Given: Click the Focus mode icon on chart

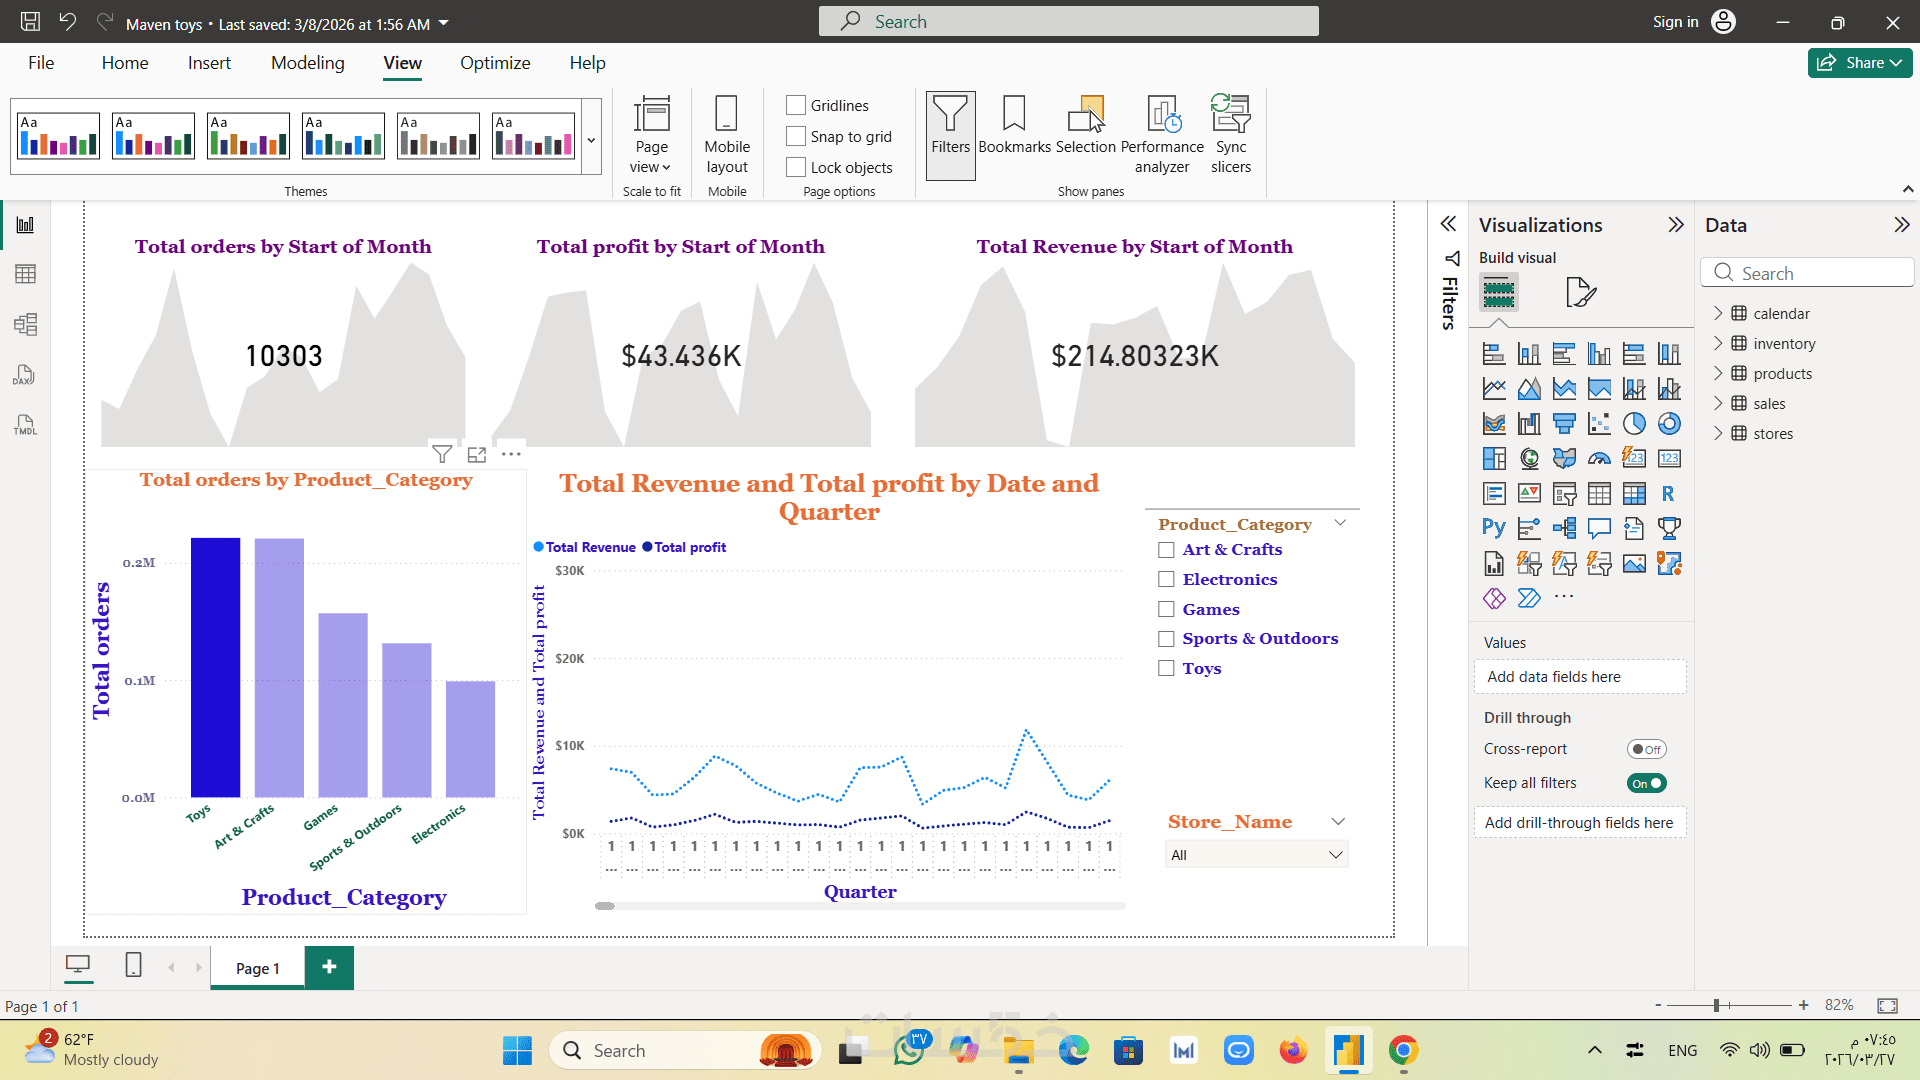Looking at the screenshot, I should [x=477, y=454].
